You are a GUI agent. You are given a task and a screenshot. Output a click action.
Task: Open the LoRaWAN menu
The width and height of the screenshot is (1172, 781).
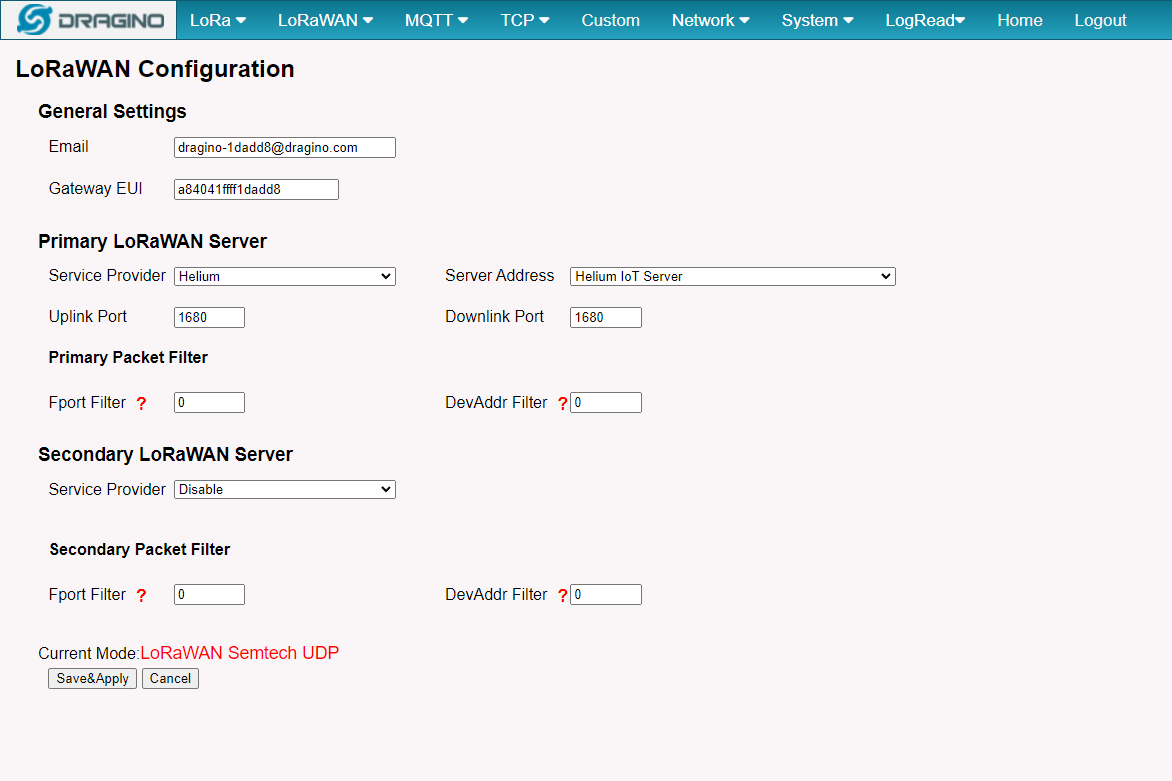(325, 20)
